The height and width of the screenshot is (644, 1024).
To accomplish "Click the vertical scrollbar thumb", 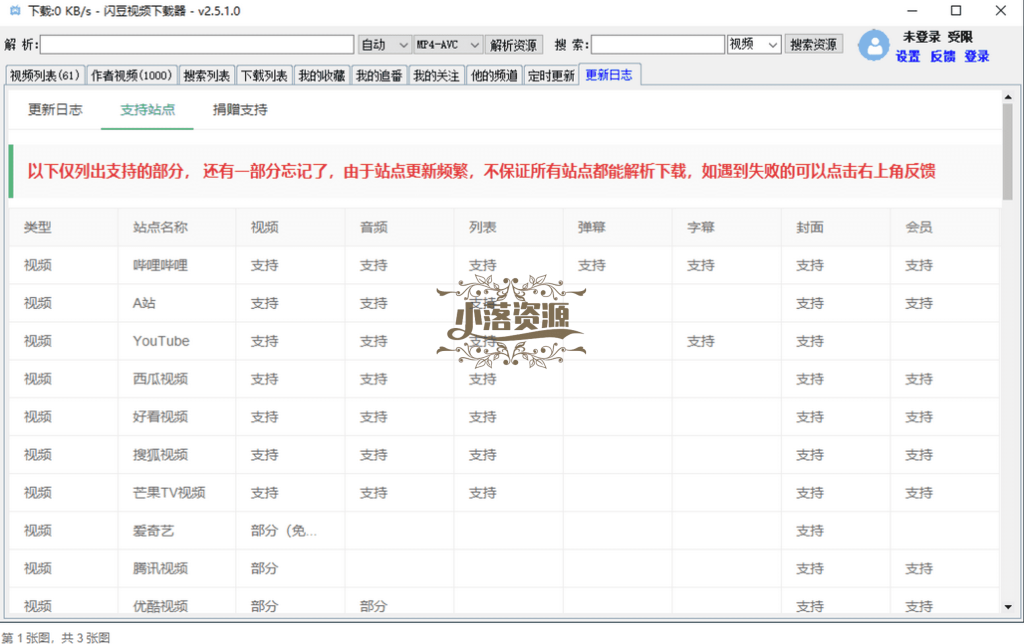I will [x=1008, y=152].
